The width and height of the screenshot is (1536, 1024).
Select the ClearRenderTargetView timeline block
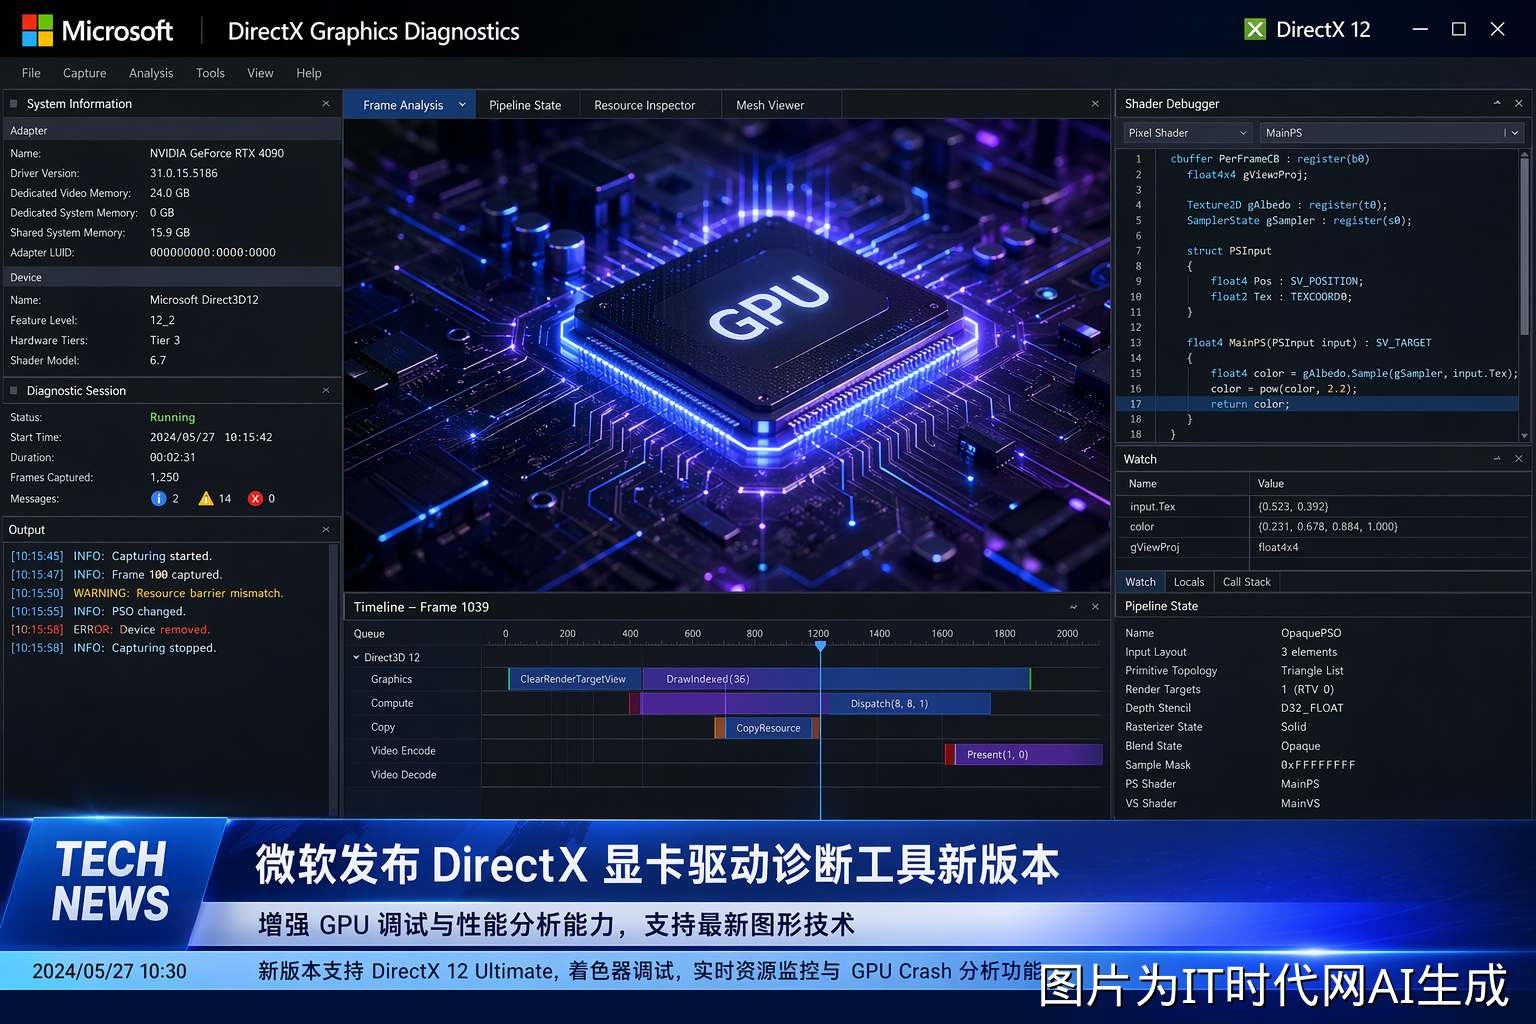point(575,679)
